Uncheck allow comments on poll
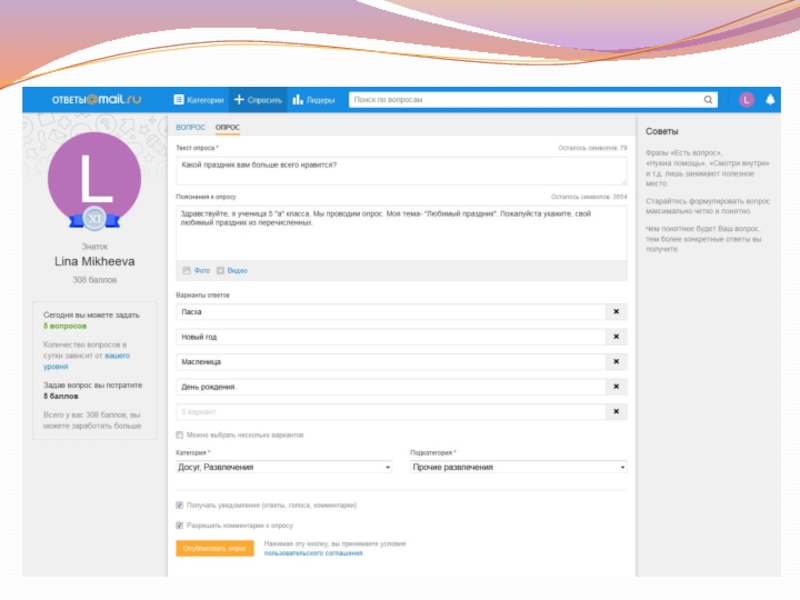This screenshot has width=800, height=600. click(x=180, y=524)
